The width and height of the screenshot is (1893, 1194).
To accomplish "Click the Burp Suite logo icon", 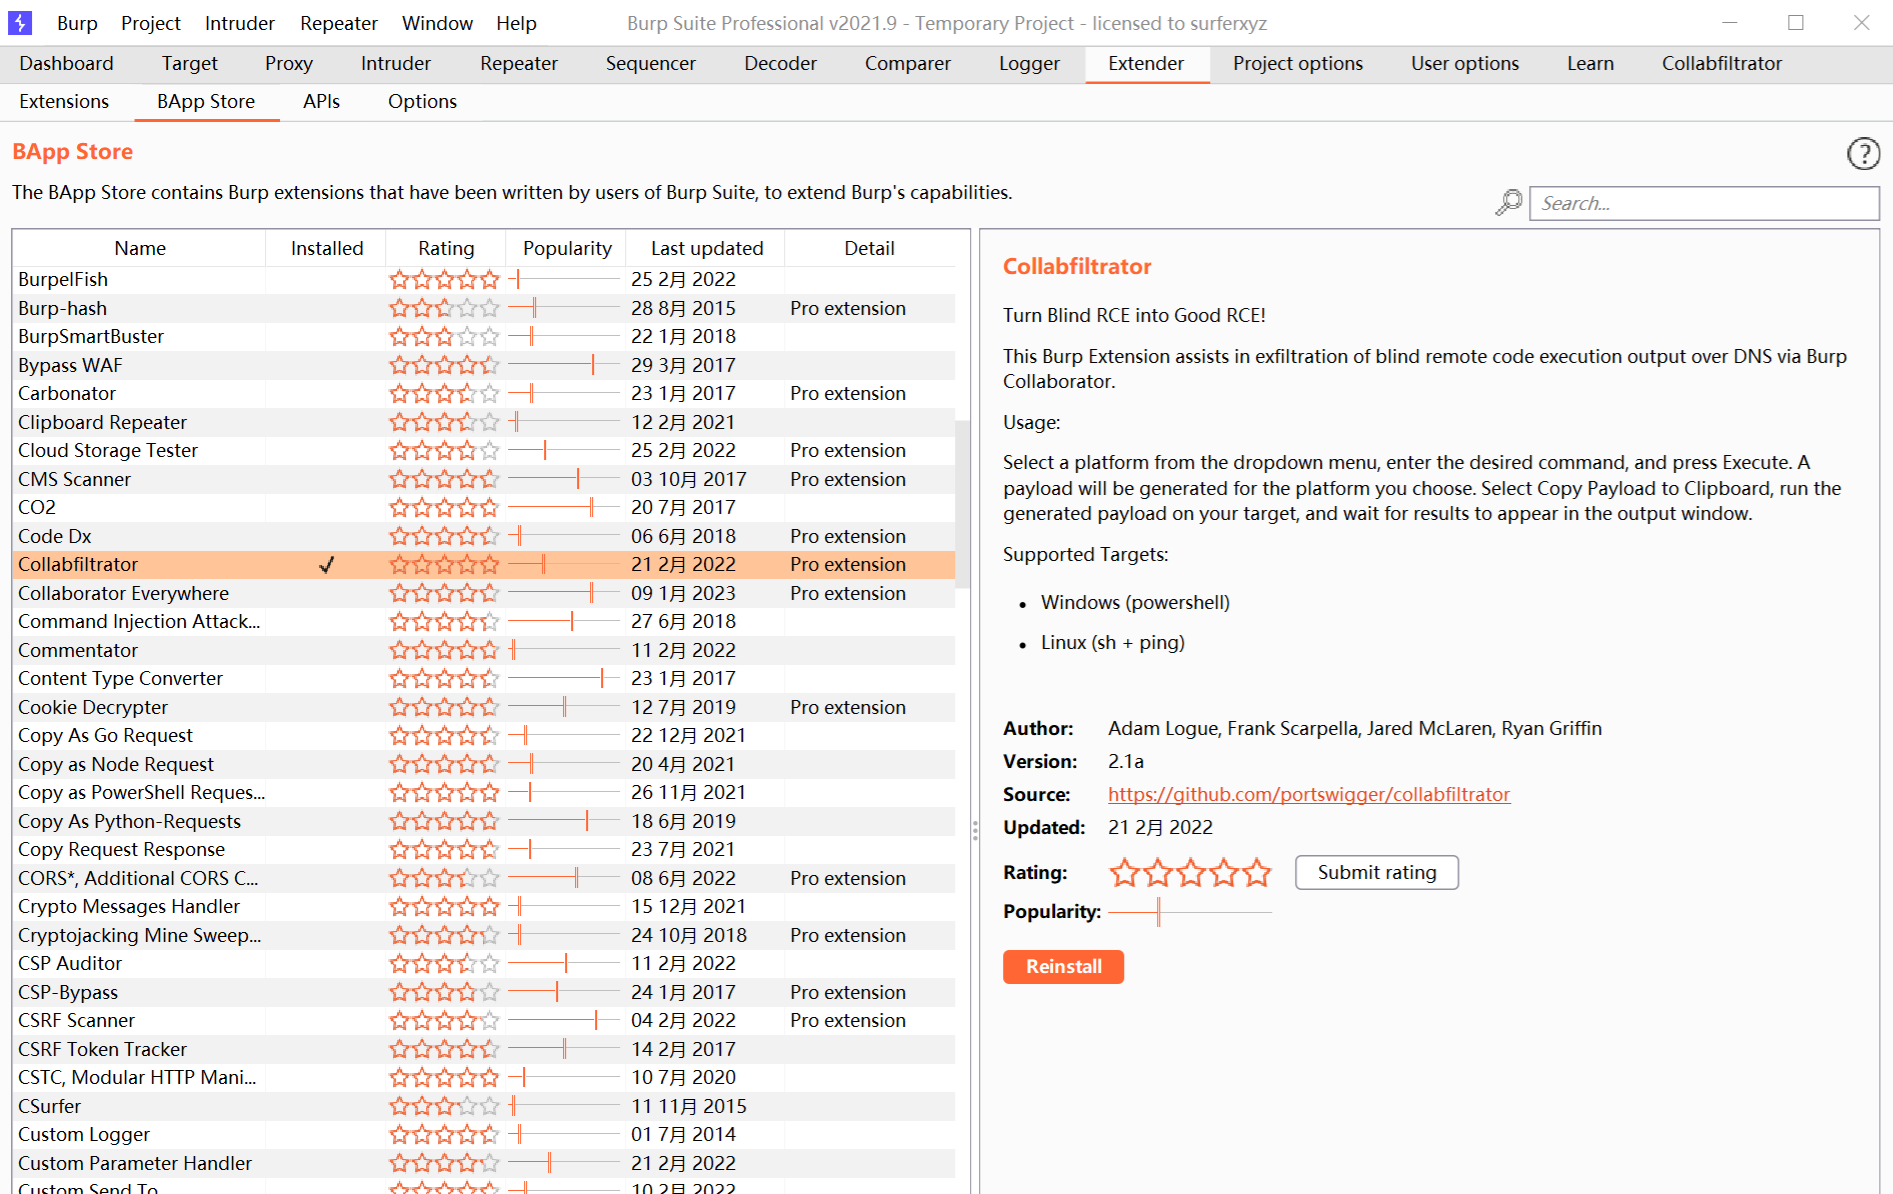I will [x=20, y=22].
